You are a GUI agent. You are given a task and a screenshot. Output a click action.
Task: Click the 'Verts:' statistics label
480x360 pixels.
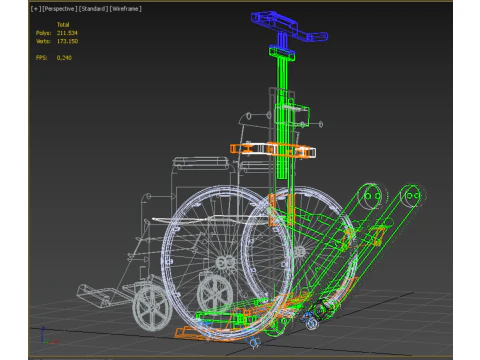(x=43, y=41)
